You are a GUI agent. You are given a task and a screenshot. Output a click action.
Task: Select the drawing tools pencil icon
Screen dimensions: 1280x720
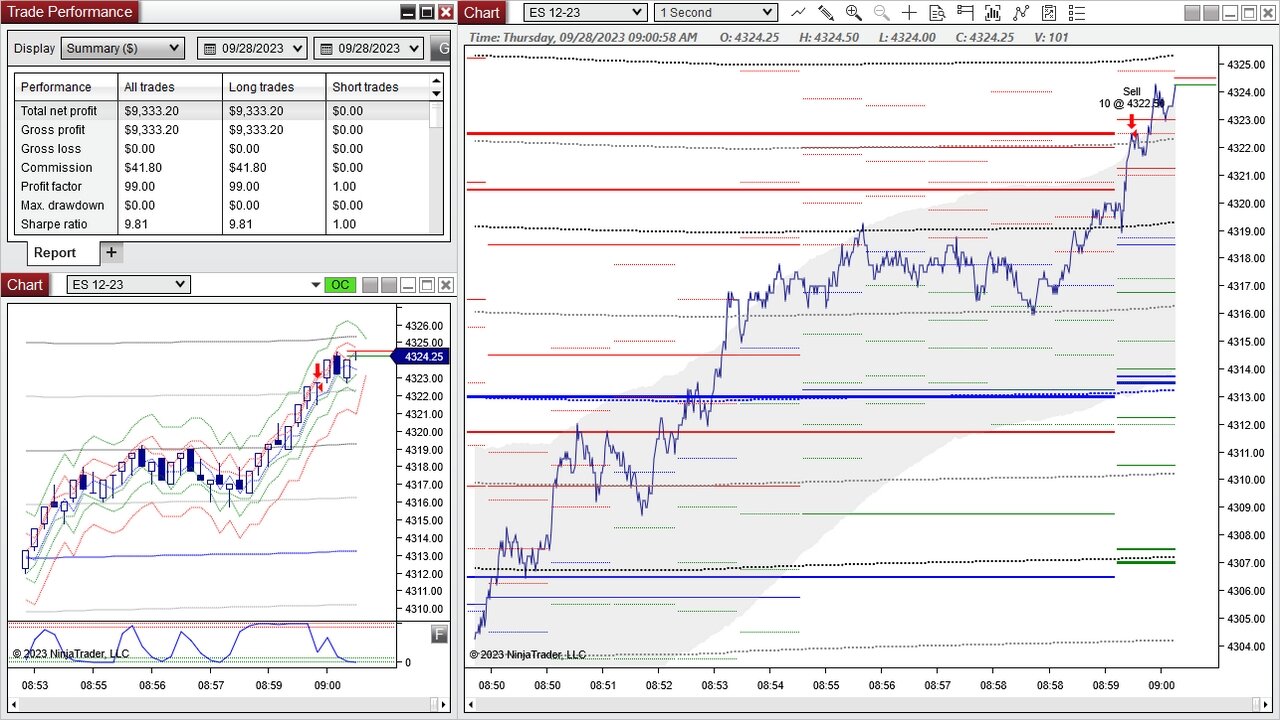pyautogui.click(x=826, y=13)
